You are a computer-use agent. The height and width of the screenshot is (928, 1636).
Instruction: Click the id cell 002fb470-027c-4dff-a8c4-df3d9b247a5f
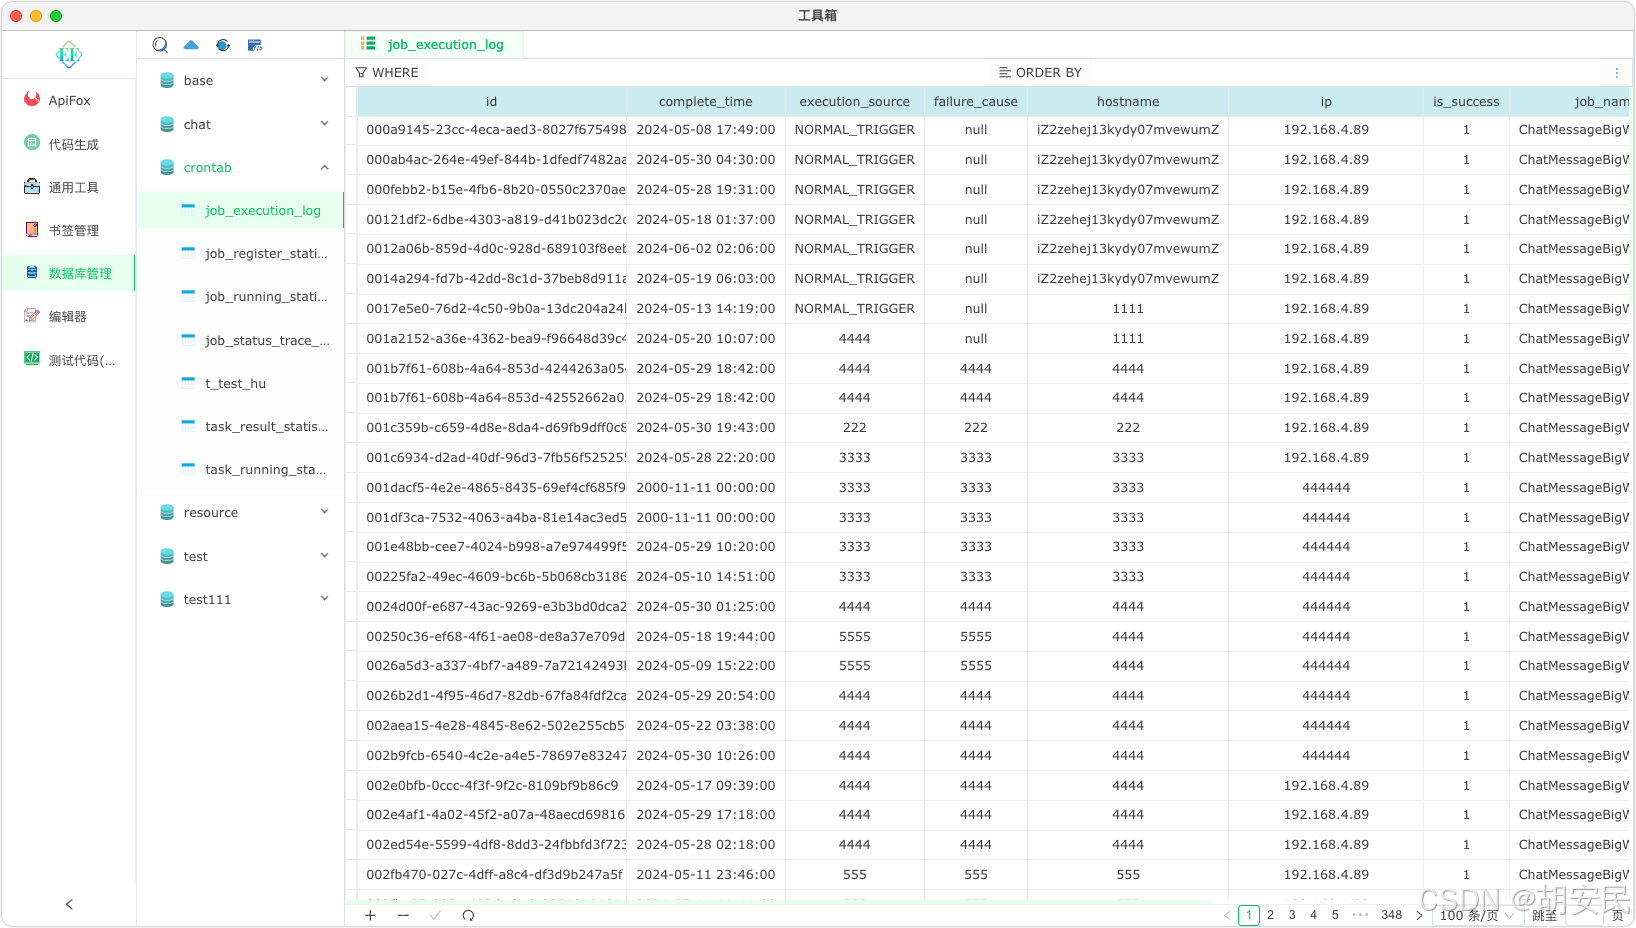[492, 875]
